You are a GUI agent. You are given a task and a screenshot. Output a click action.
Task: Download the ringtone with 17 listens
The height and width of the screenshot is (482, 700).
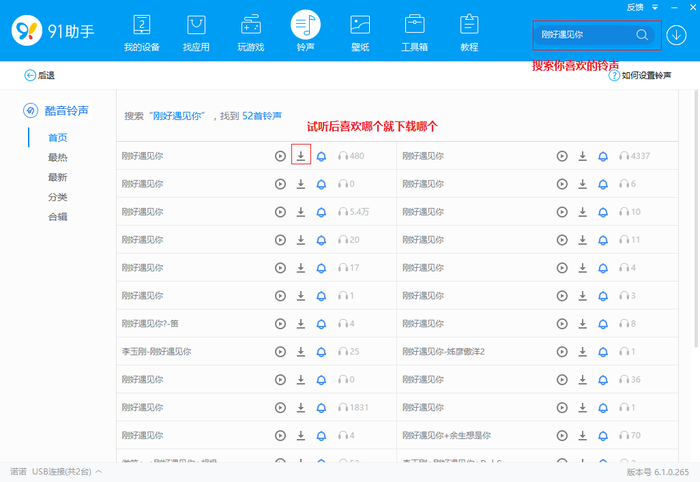click(x=301, y=268)
